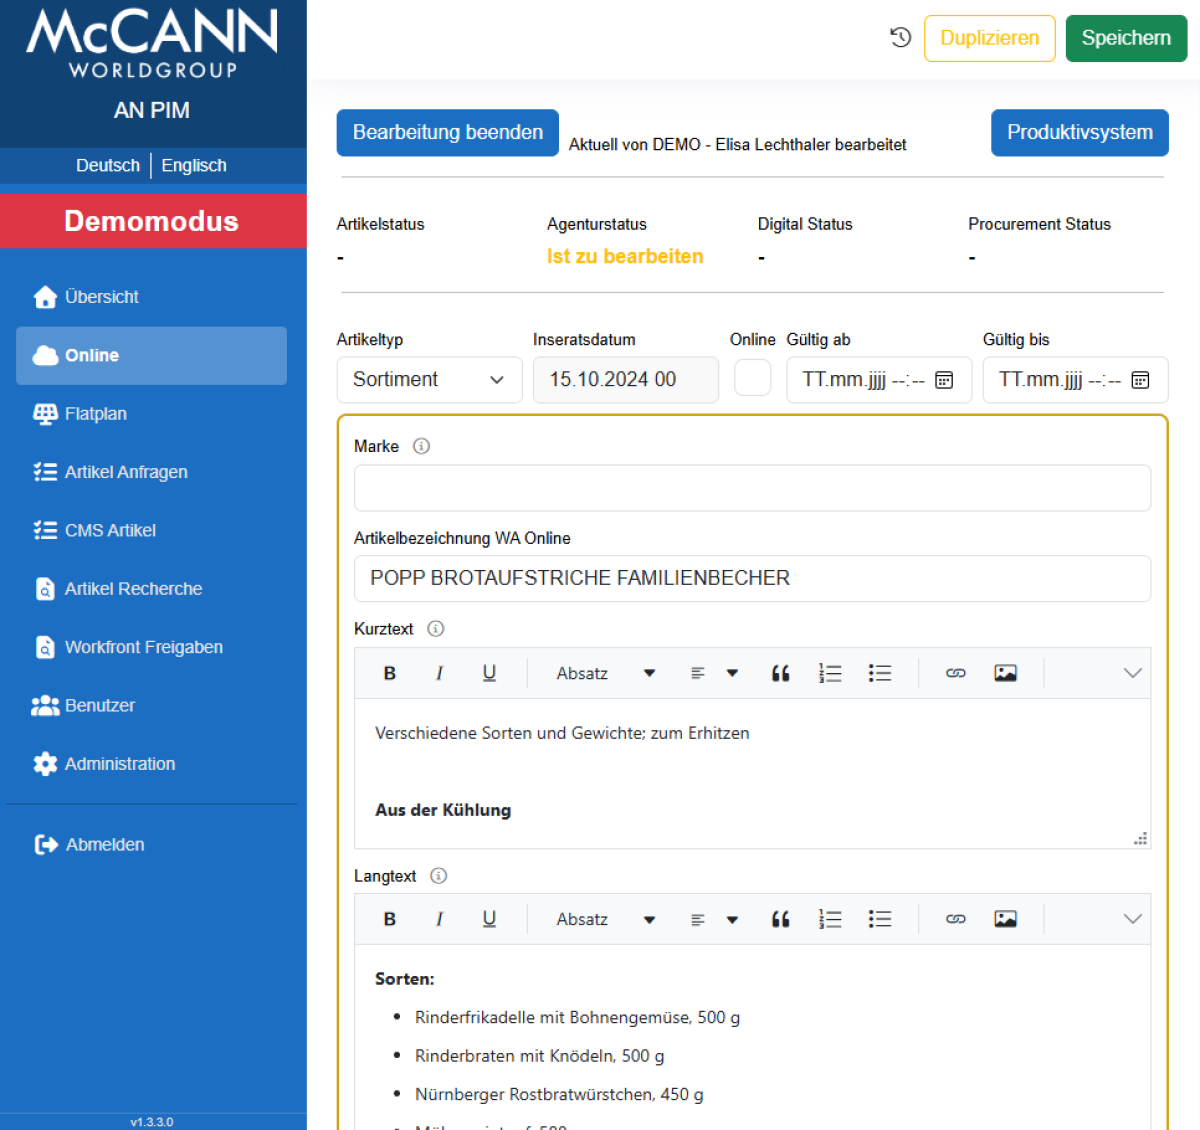Toggle italic in Kurztext editor

click(439, 673)
